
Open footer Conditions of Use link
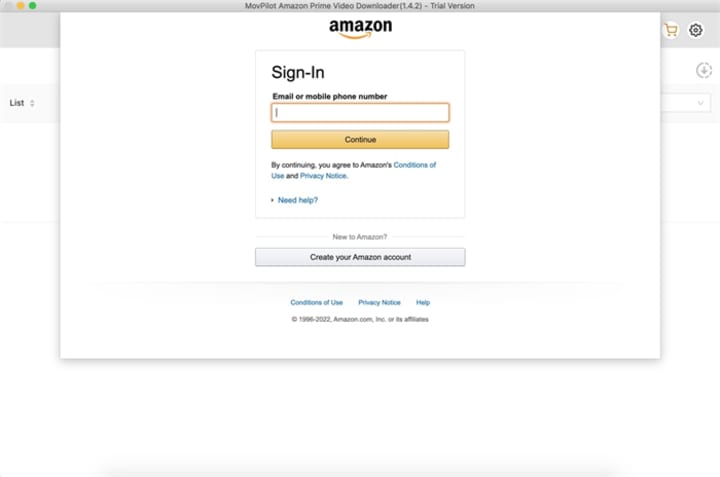316,303
